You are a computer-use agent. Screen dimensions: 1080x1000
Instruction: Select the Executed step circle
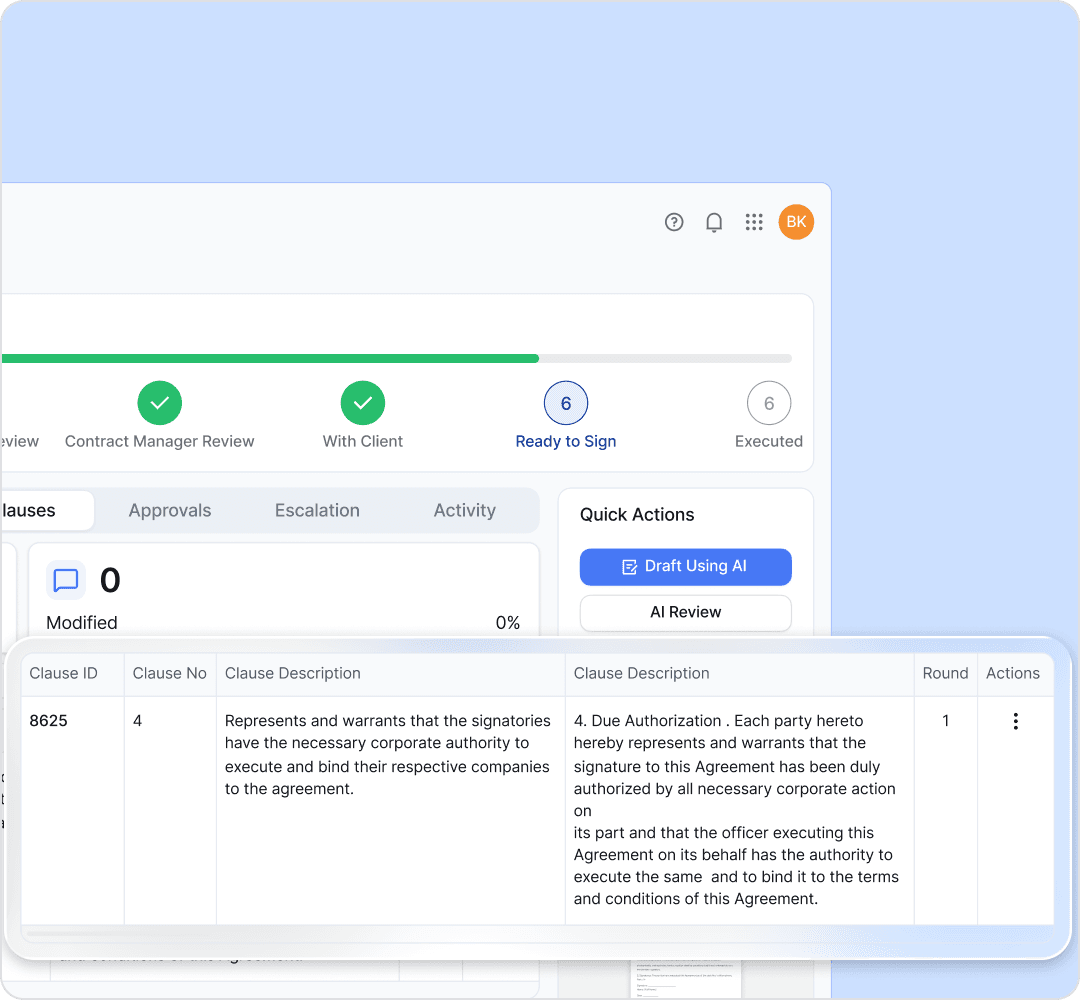[769, 403]
